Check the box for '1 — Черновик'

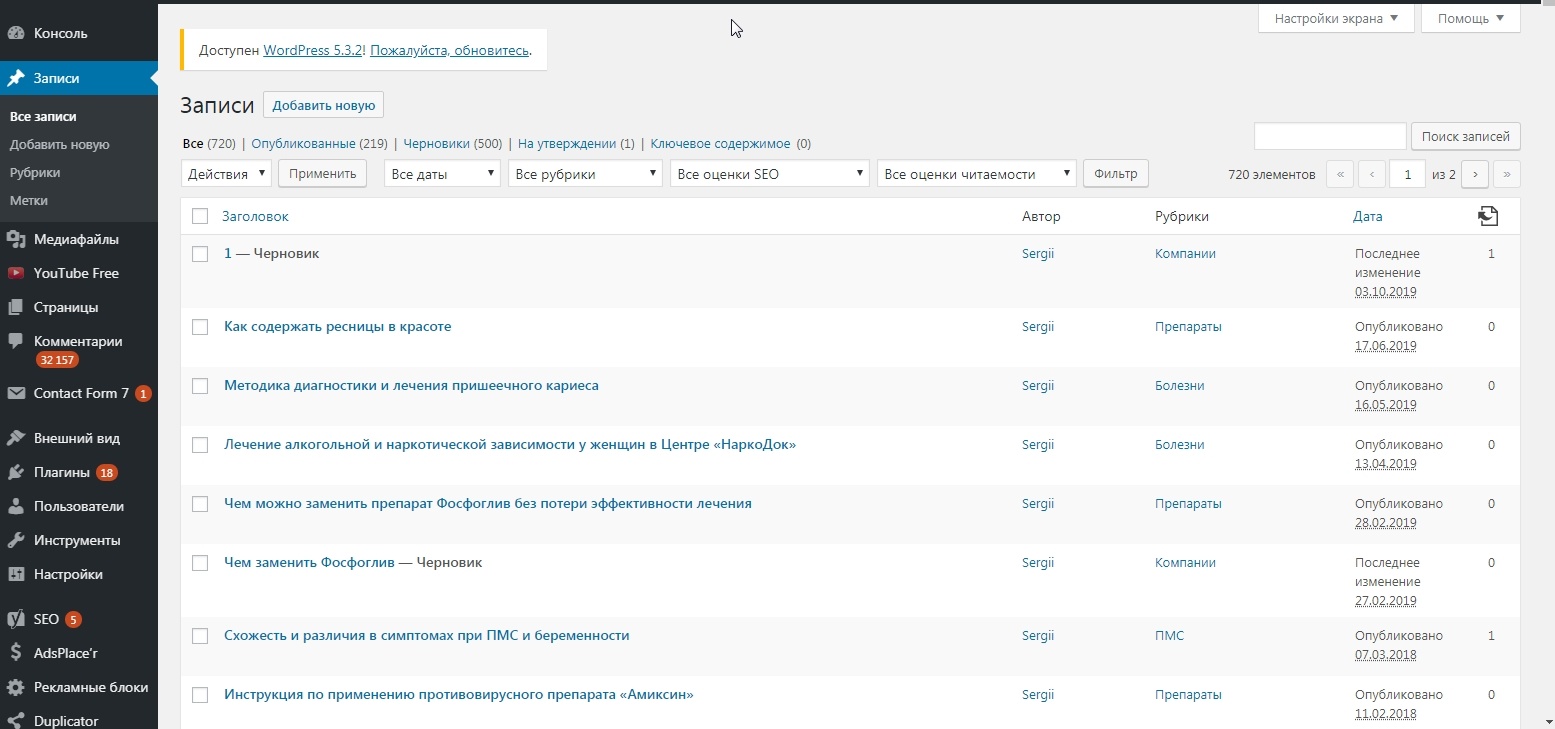(200, 254)
